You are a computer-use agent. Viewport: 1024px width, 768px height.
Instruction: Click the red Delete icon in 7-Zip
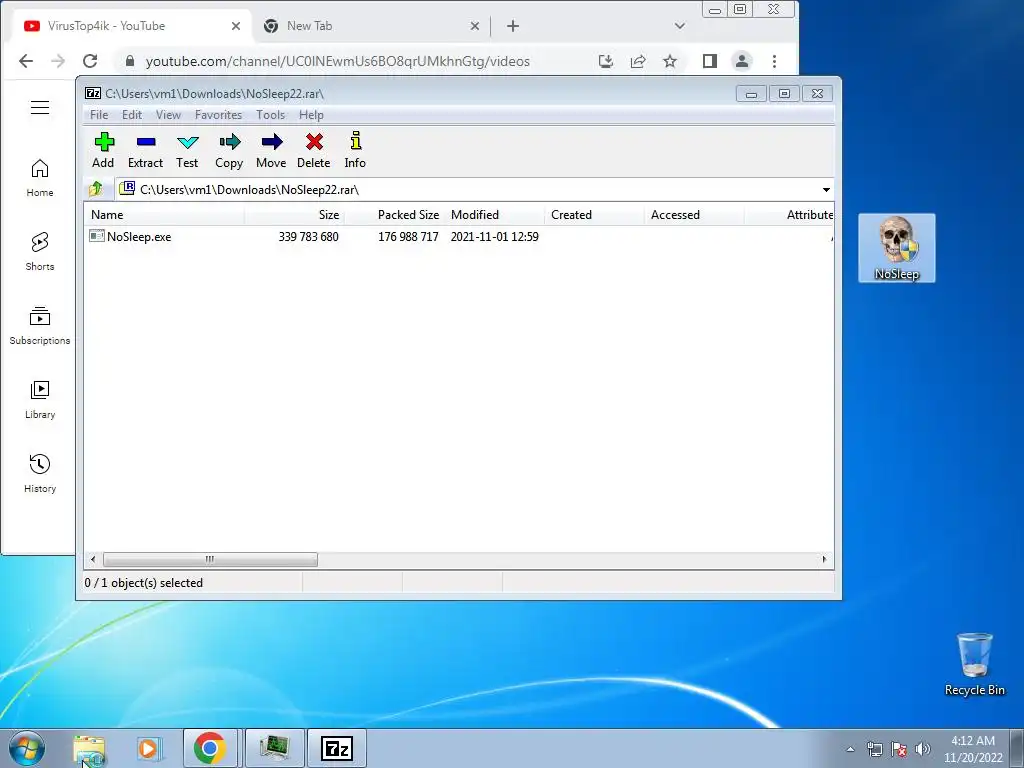pyautogui.click(x=313, y=151)
